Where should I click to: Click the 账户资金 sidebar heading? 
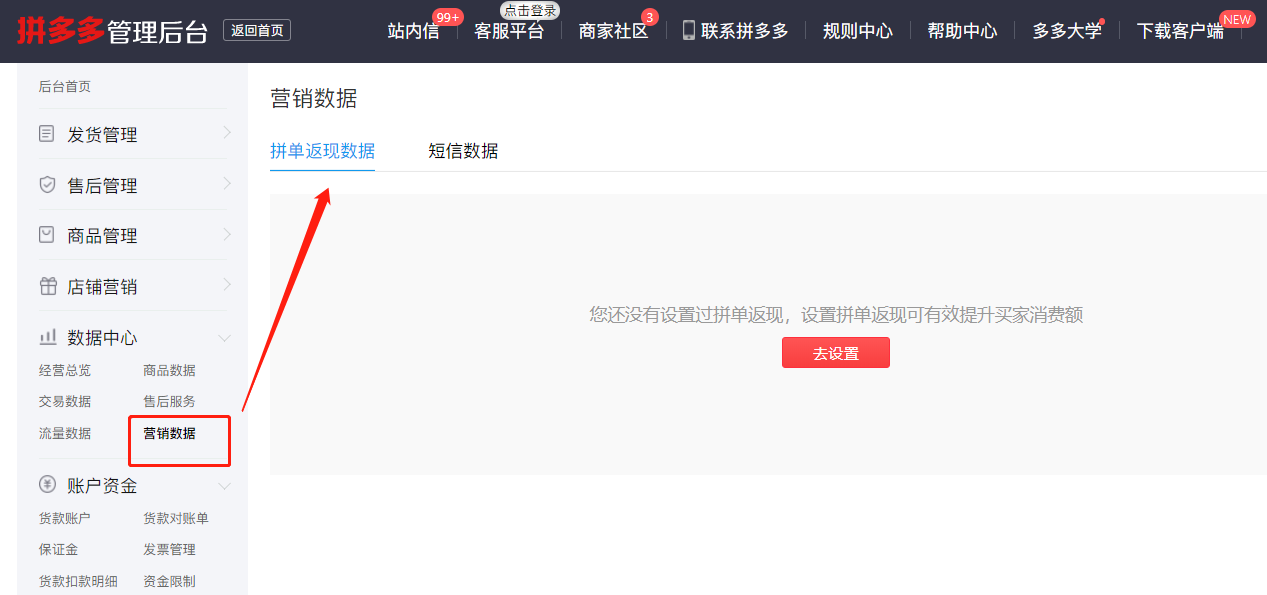coord(102,486)
